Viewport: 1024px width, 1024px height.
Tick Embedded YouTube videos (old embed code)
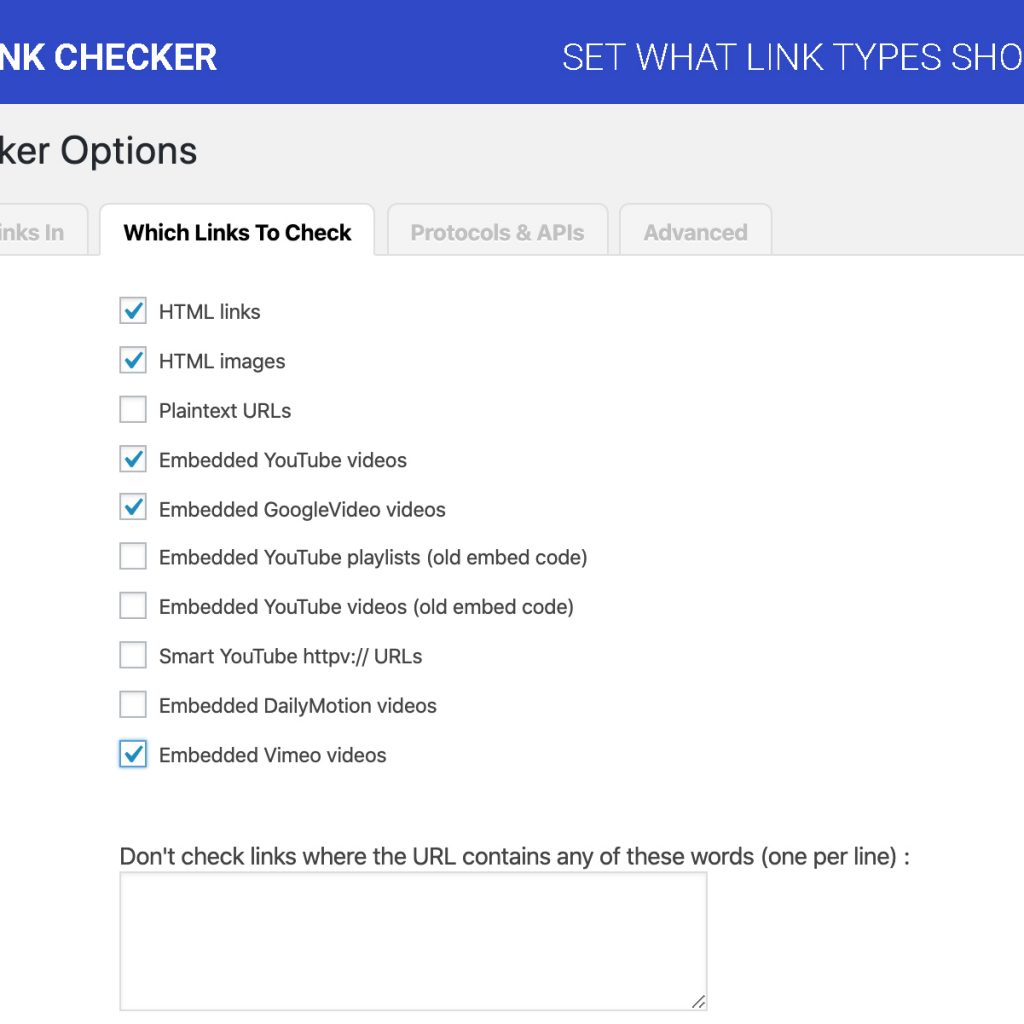133,606
